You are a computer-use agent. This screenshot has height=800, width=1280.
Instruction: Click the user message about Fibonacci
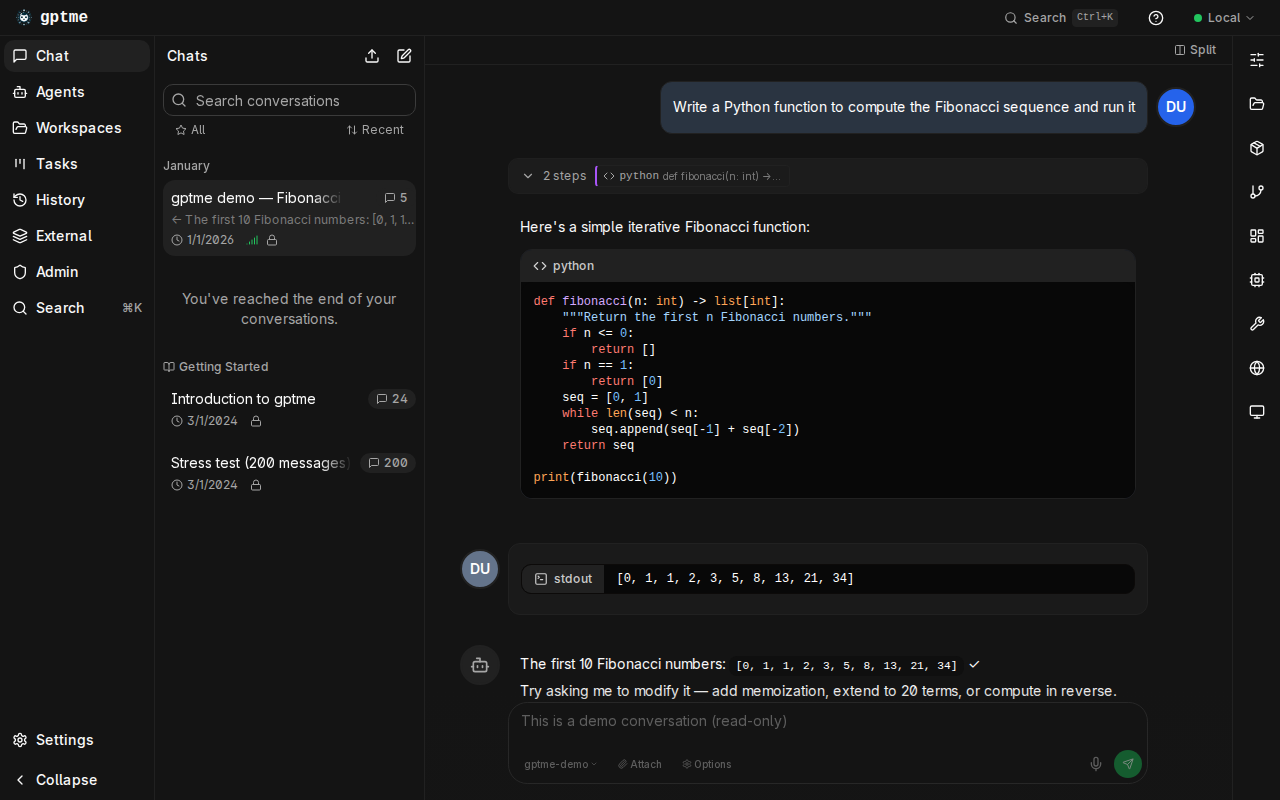tap(904, 107)
